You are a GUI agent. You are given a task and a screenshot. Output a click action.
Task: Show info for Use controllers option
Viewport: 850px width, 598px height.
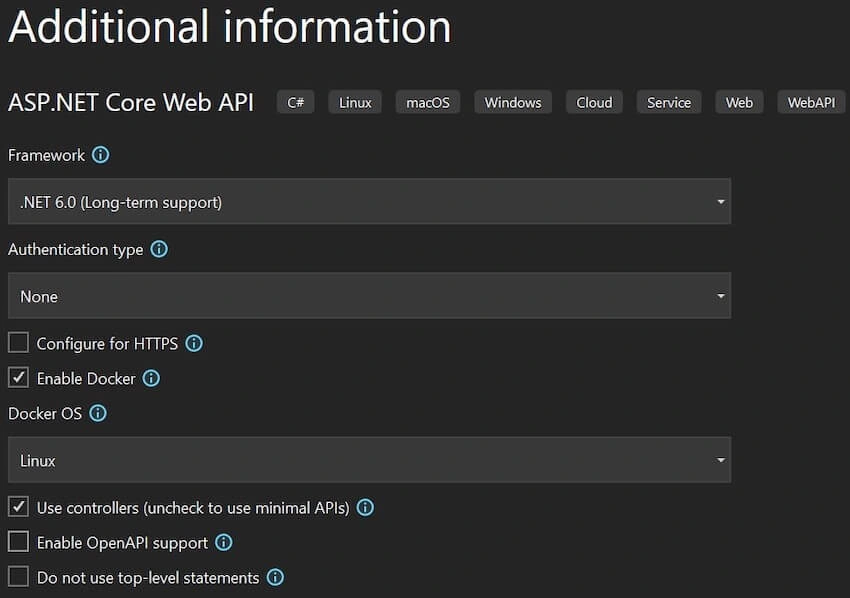tap(365, 507)
